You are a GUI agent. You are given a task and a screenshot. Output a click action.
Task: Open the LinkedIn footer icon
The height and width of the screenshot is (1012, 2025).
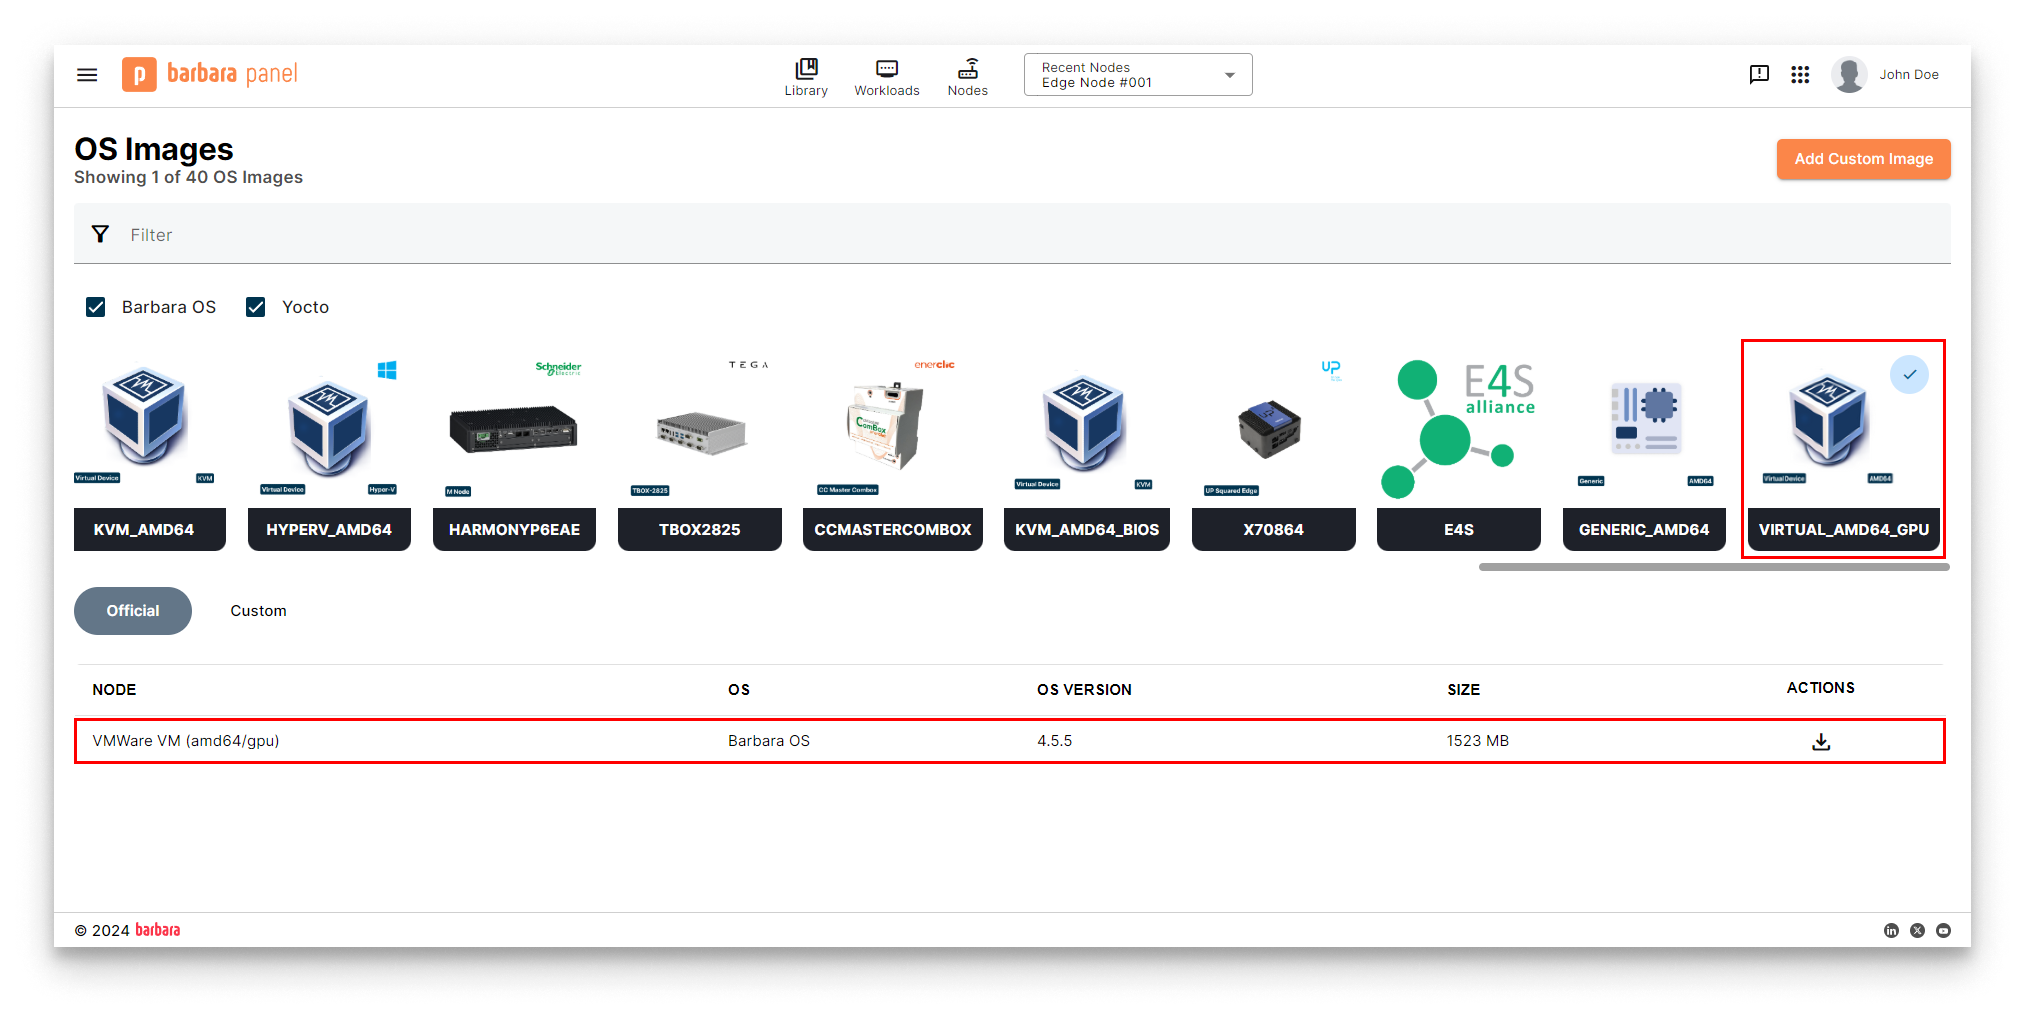[1891, 930]
